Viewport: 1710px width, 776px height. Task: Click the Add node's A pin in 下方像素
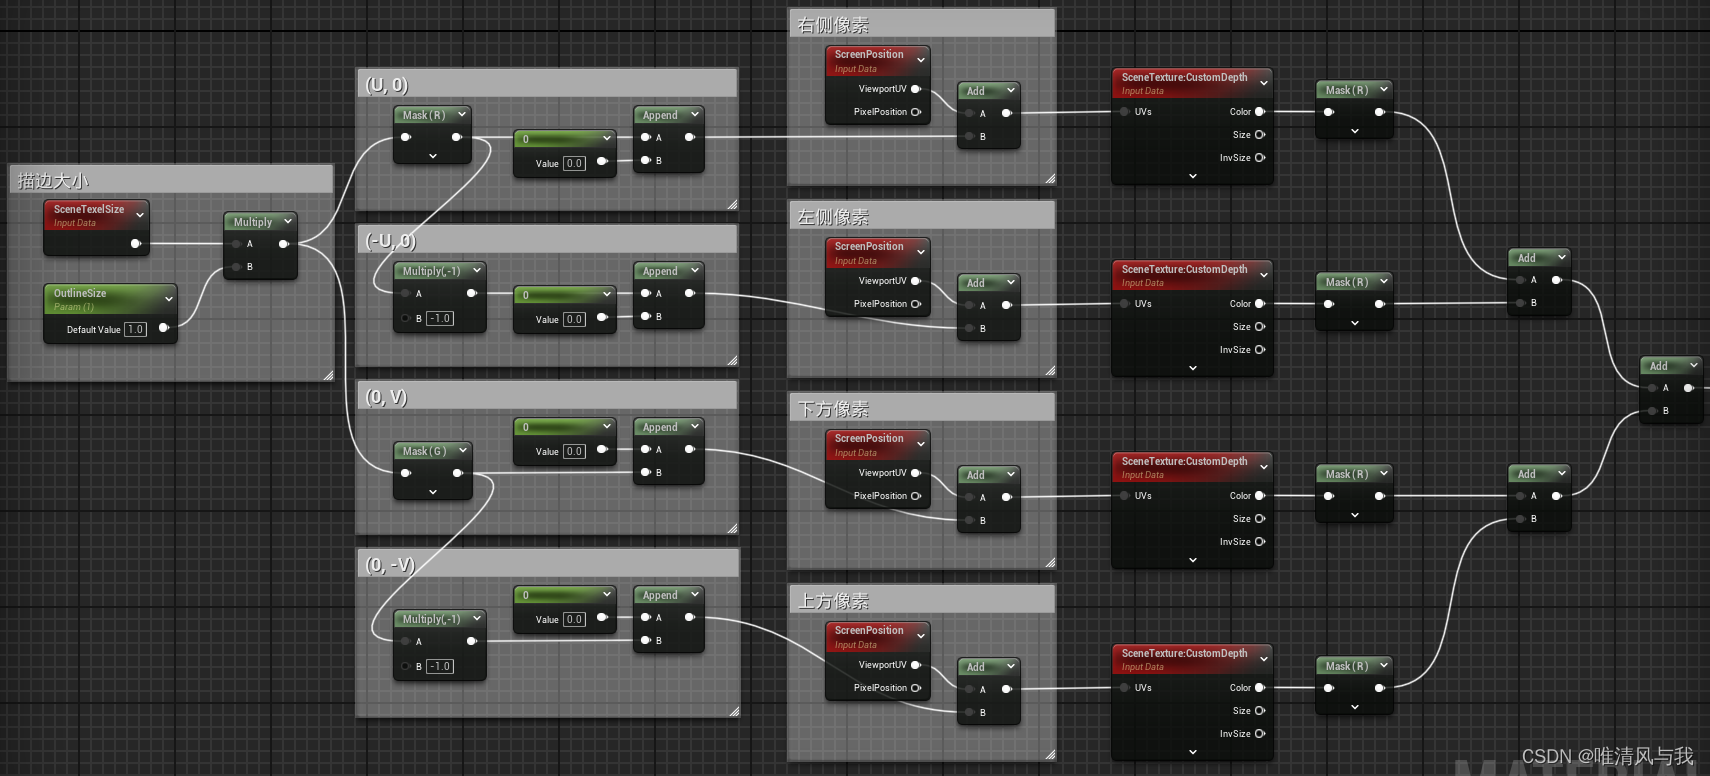tap(969, 497)
